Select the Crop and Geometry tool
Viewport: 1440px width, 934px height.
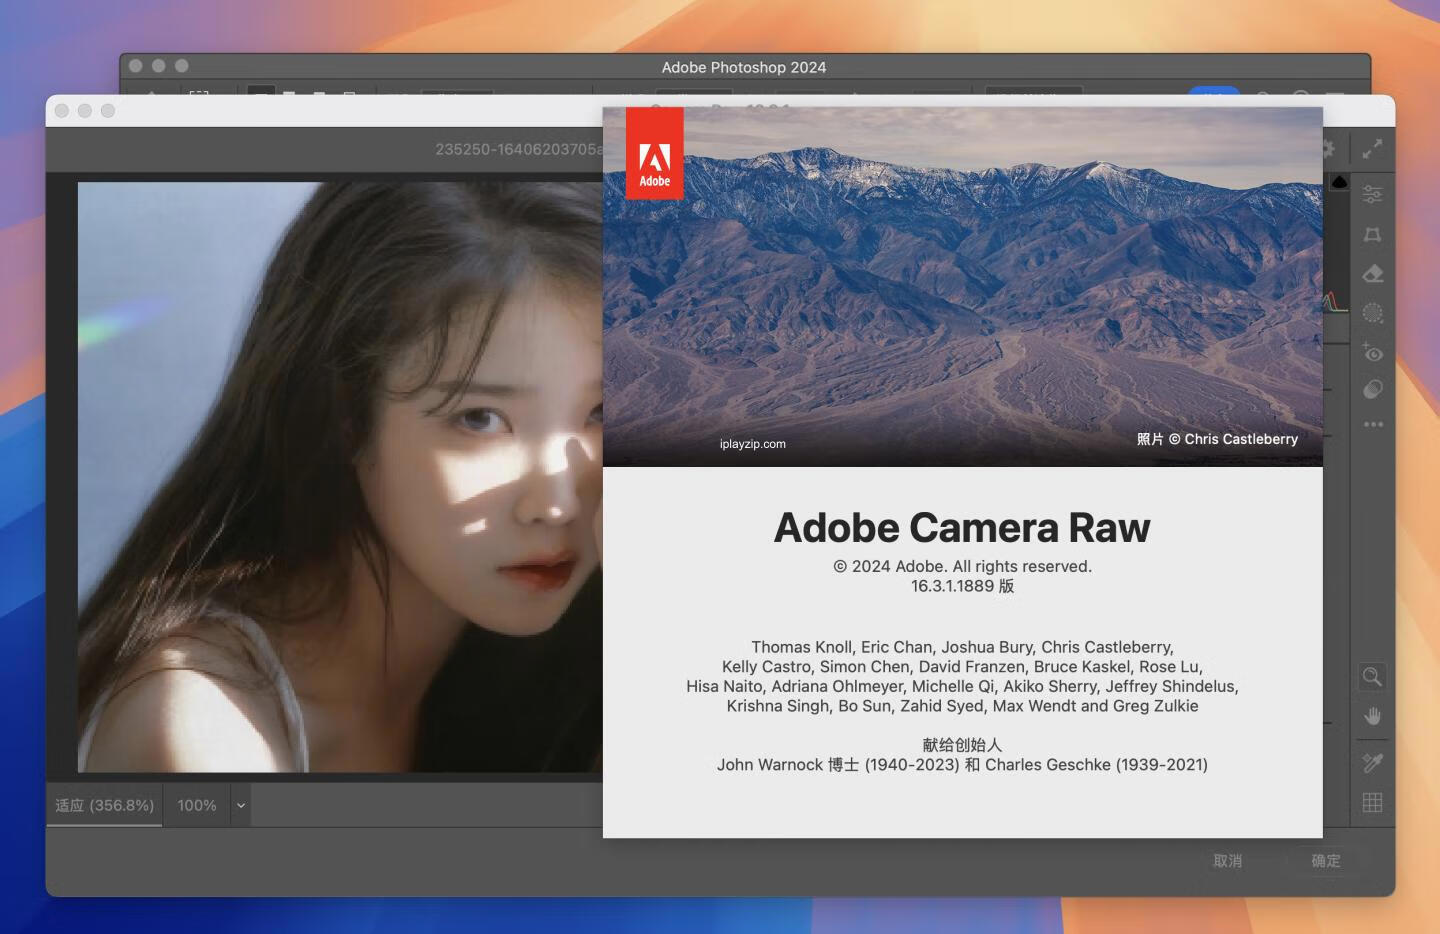tap(1373, 234)
